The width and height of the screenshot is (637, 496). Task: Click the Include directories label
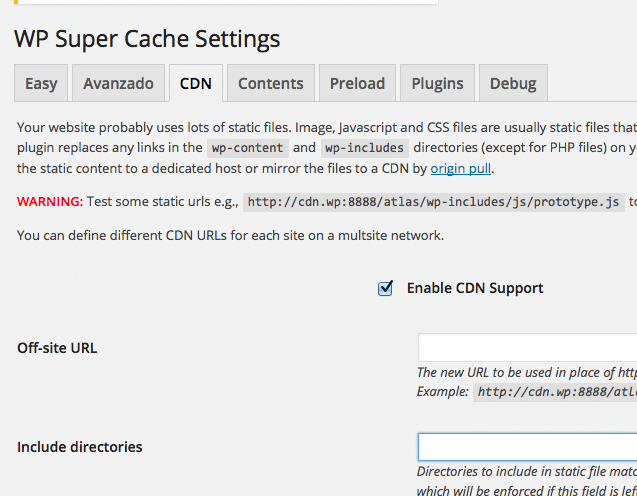[x=80, y=447]
